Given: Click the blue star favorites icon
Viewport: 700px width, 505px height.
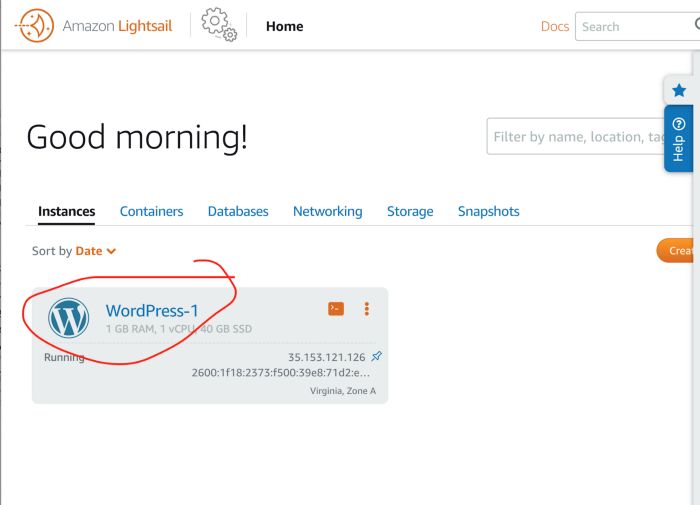Looking at the screenshot, I should click(679, 91).
